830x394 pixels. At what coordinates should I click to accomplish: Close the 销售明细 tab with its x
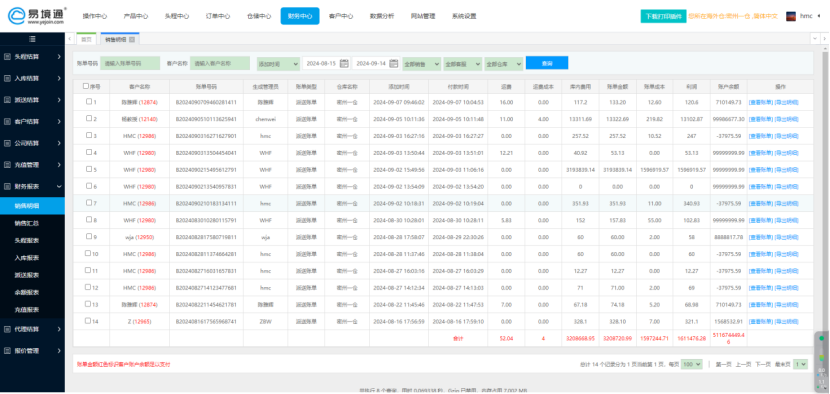click(132, 39)
